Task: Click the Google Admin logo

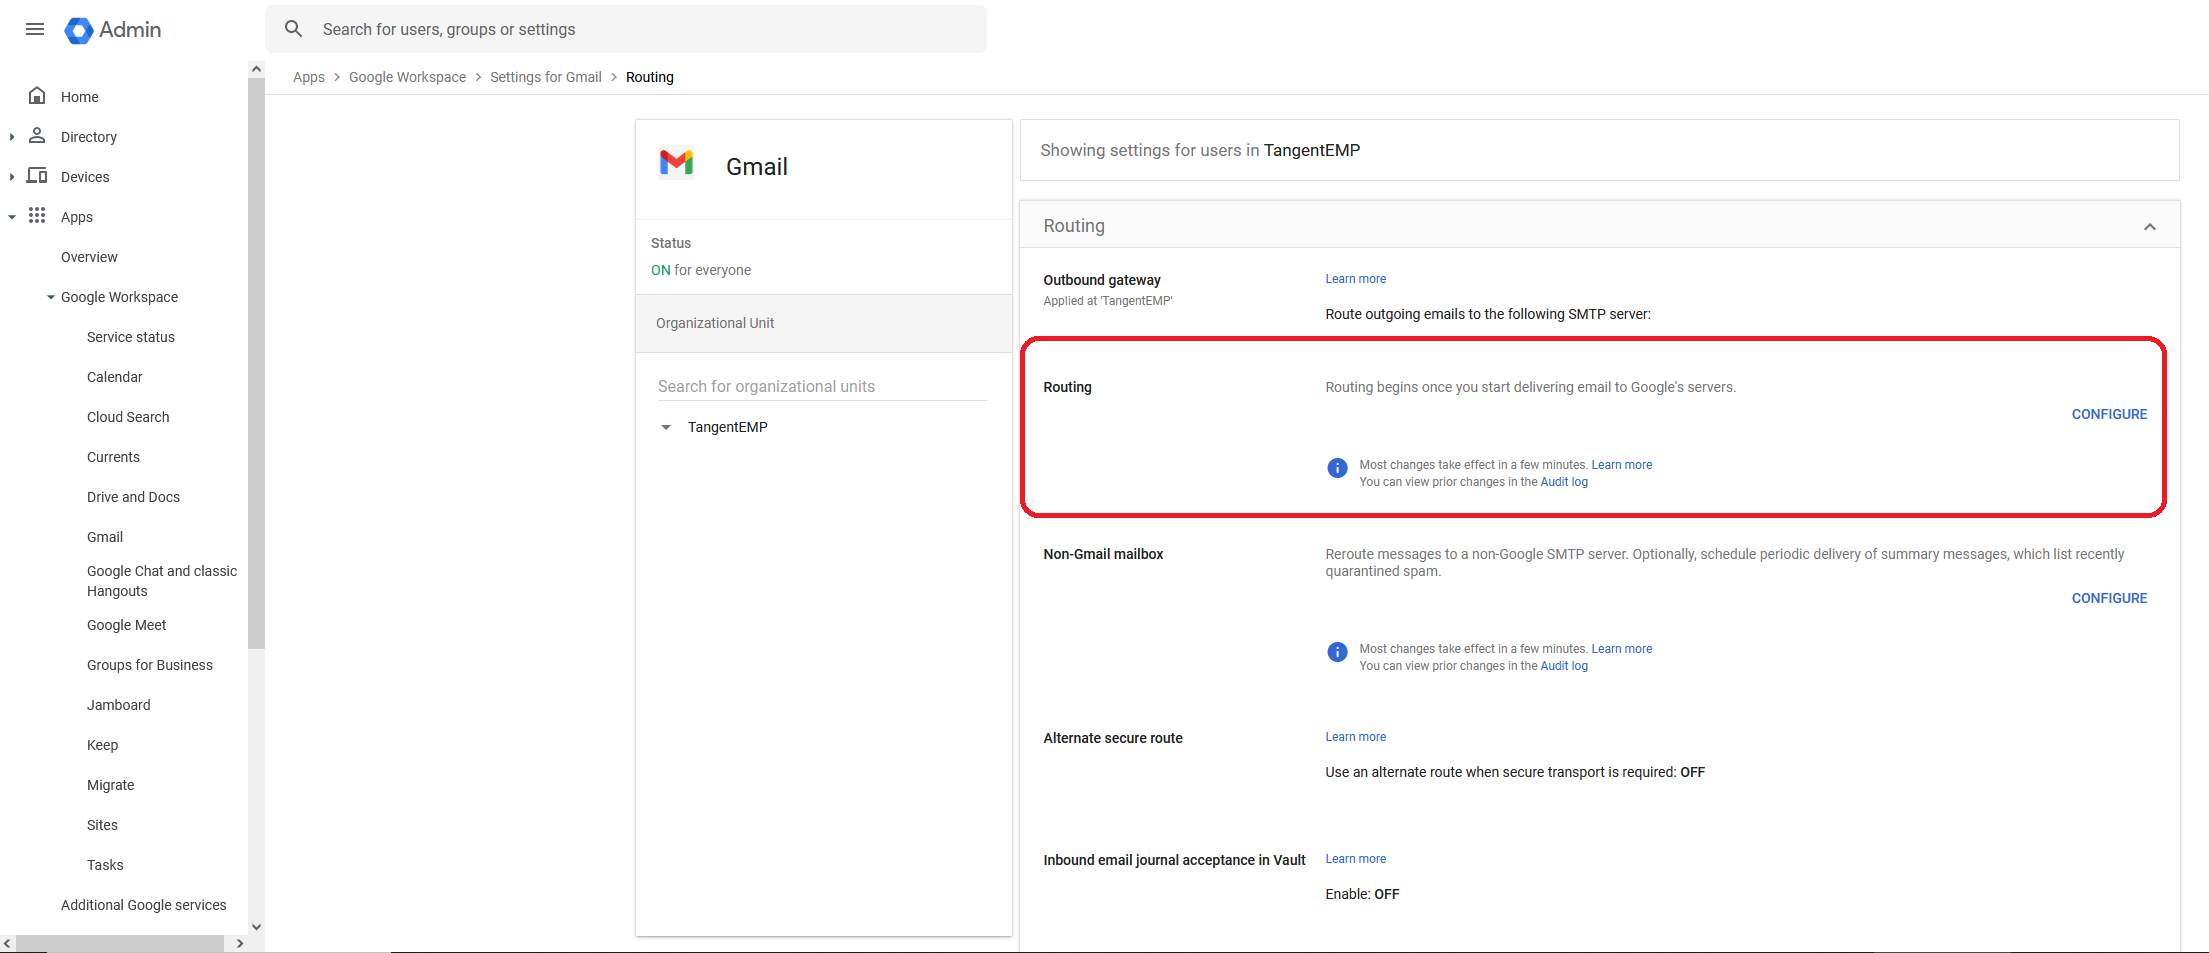Action: pos(113,30)
